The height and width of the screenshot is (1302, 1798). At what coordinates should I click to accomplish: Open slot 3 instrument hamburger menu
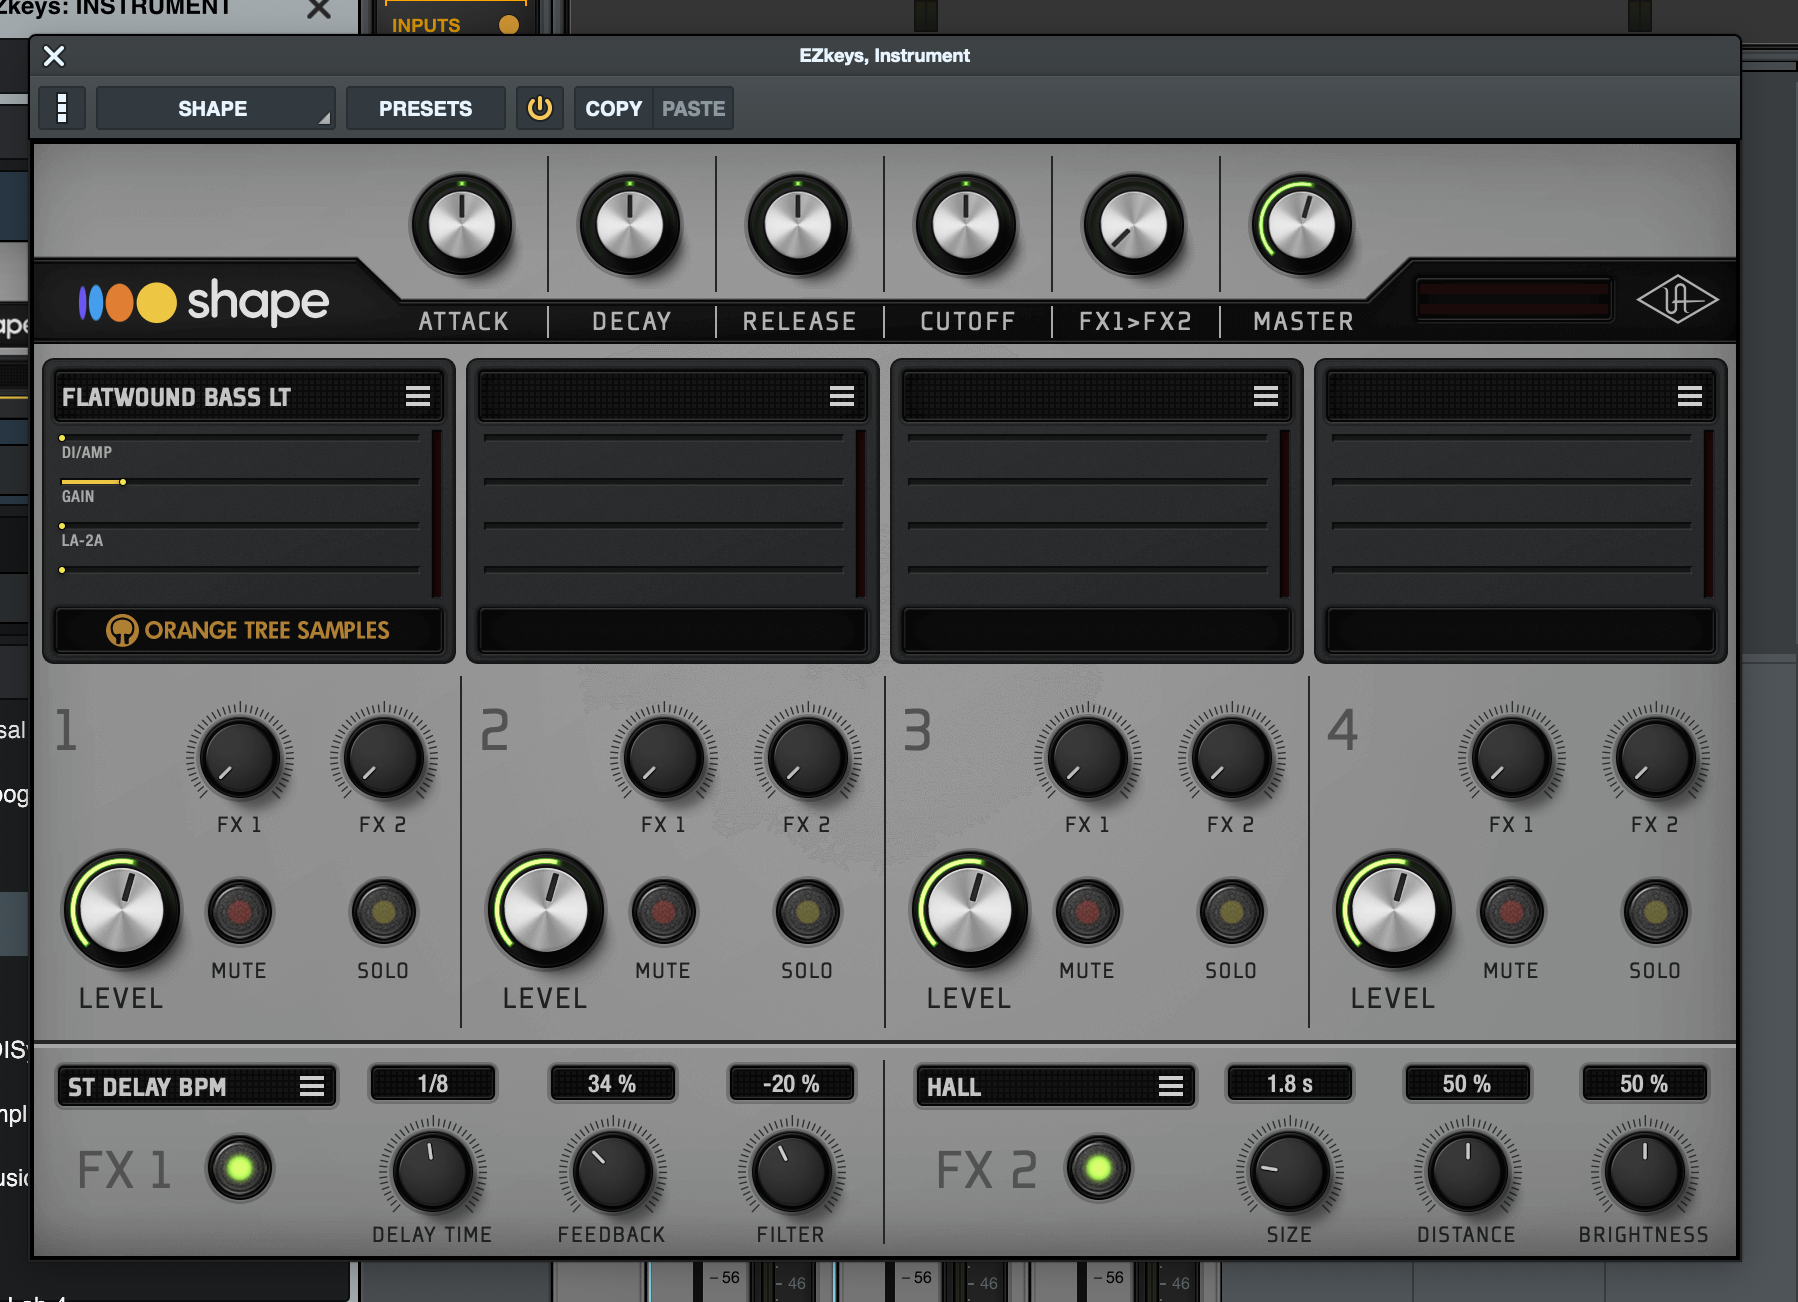(x=1266, y=397)
